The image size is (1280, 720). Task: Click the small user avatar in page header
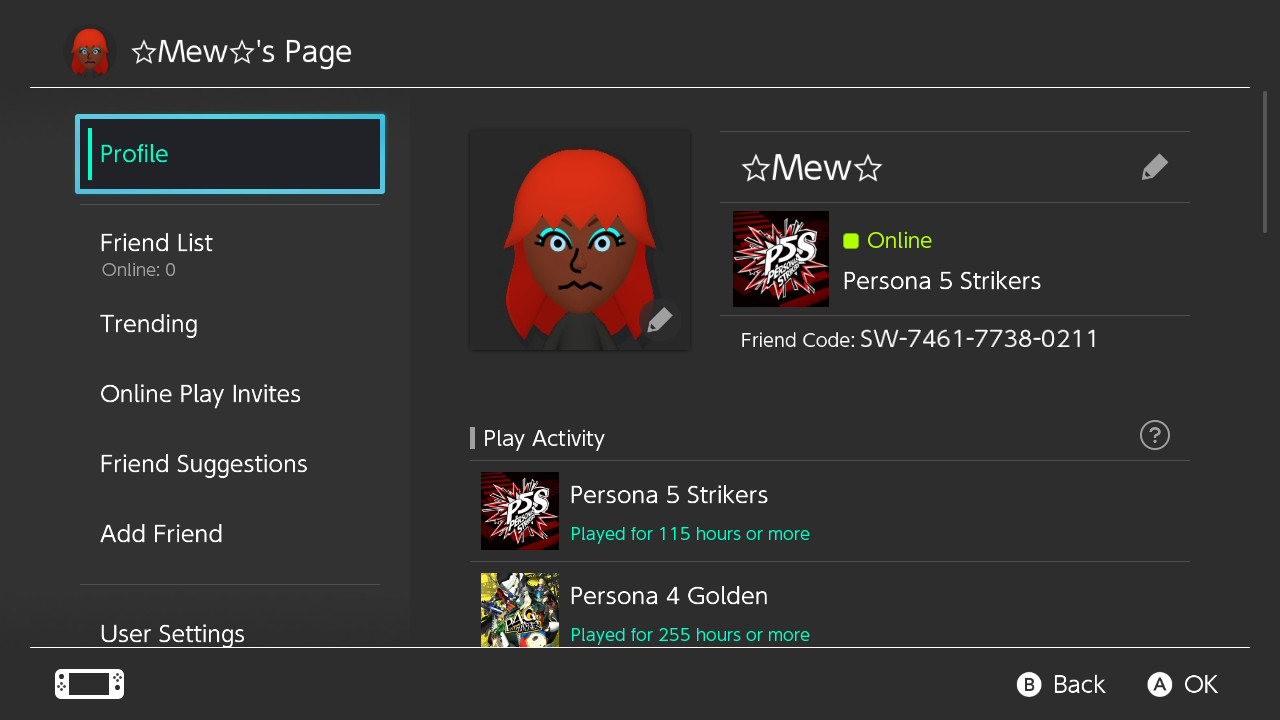90,52
